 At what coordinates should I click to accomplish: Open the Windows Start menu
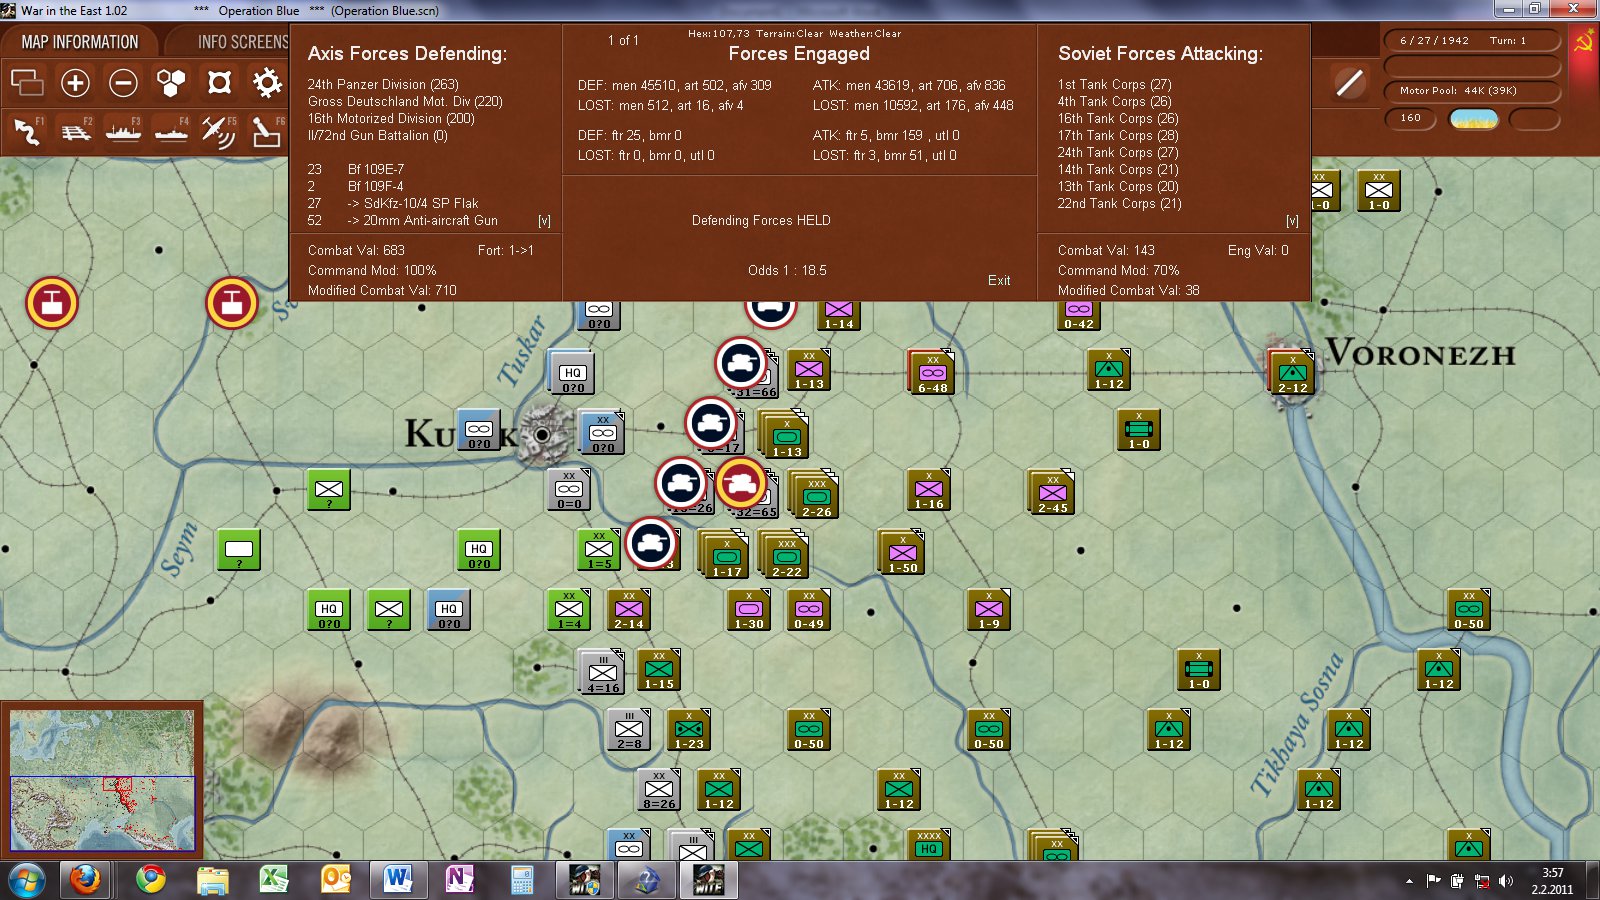[27, 880]
